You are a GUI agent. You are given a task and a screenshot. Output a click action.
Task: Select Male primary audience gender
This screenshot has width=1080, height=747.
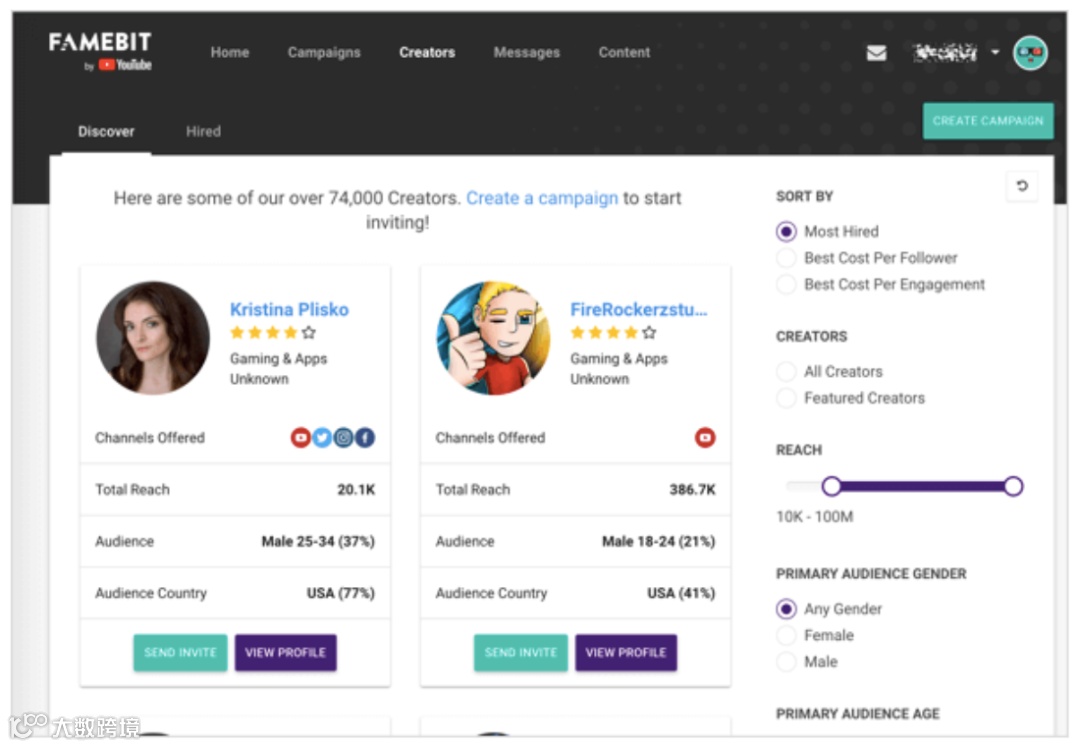coord(786,662)
